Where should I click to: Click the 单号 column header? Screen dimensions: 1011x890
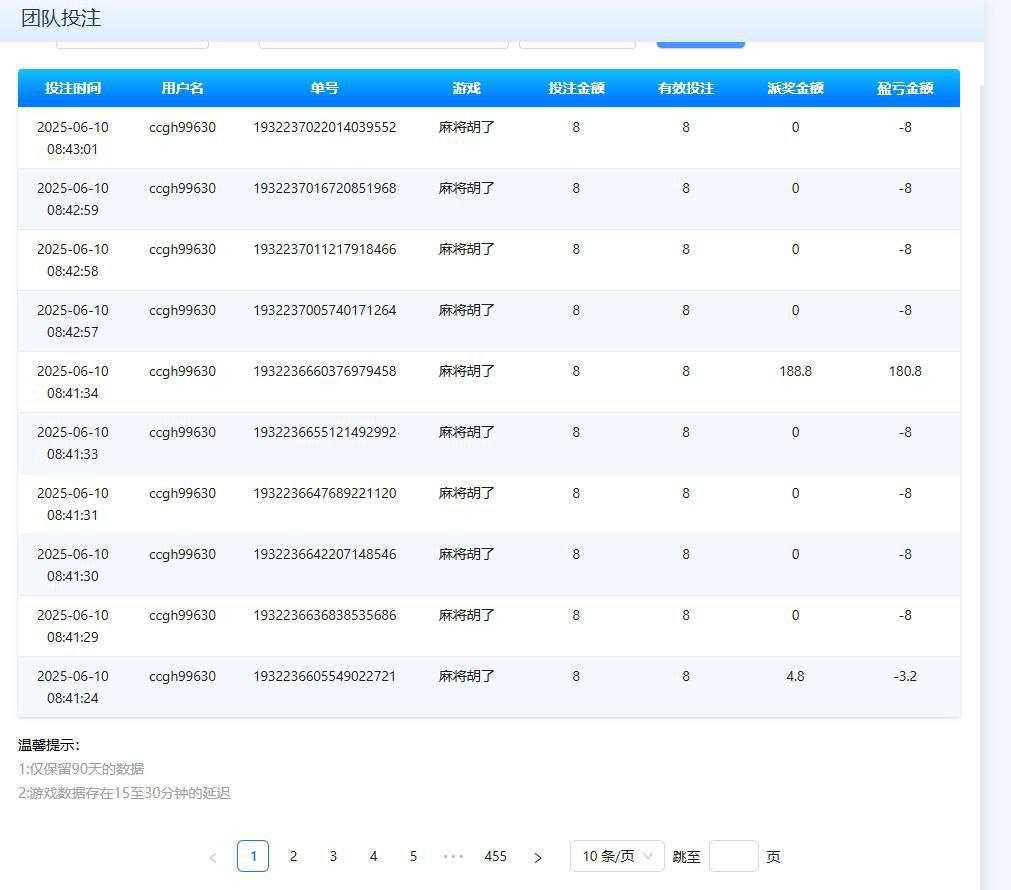324,88
